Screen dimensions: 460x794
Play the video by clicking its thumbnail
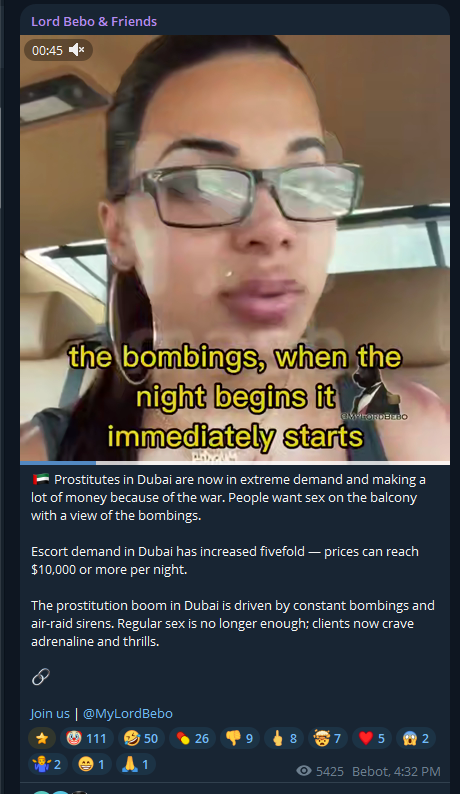(235, 248)
